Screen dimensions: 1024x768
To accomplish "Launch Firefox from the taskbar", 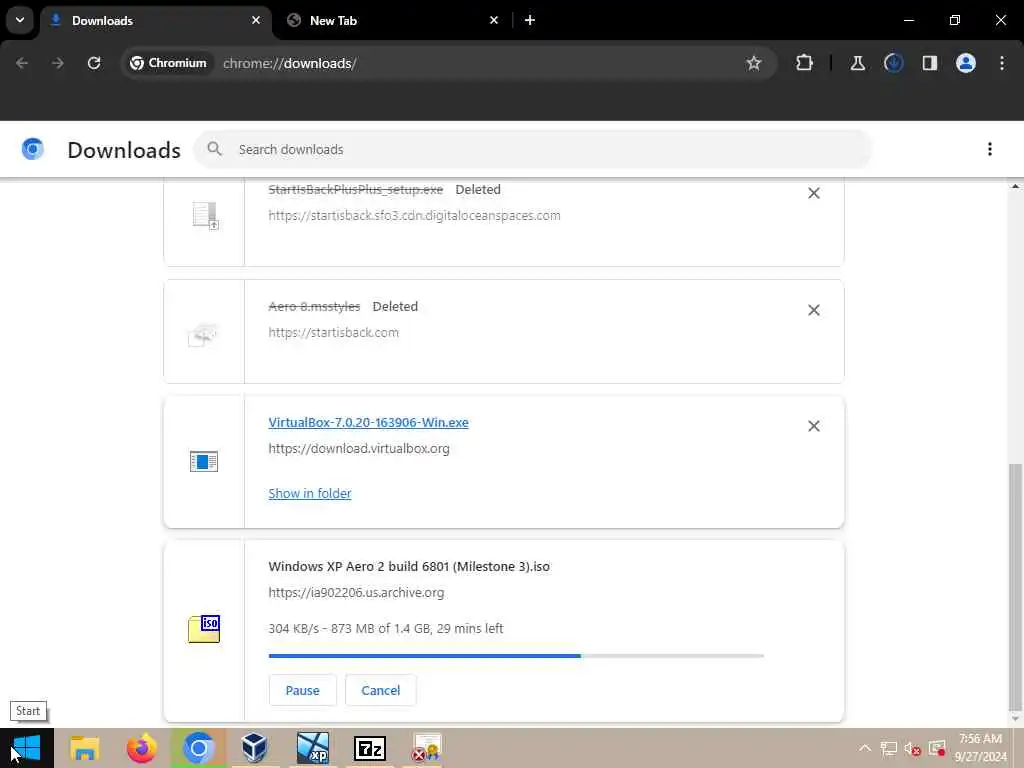I will click(x=141, y=748).
